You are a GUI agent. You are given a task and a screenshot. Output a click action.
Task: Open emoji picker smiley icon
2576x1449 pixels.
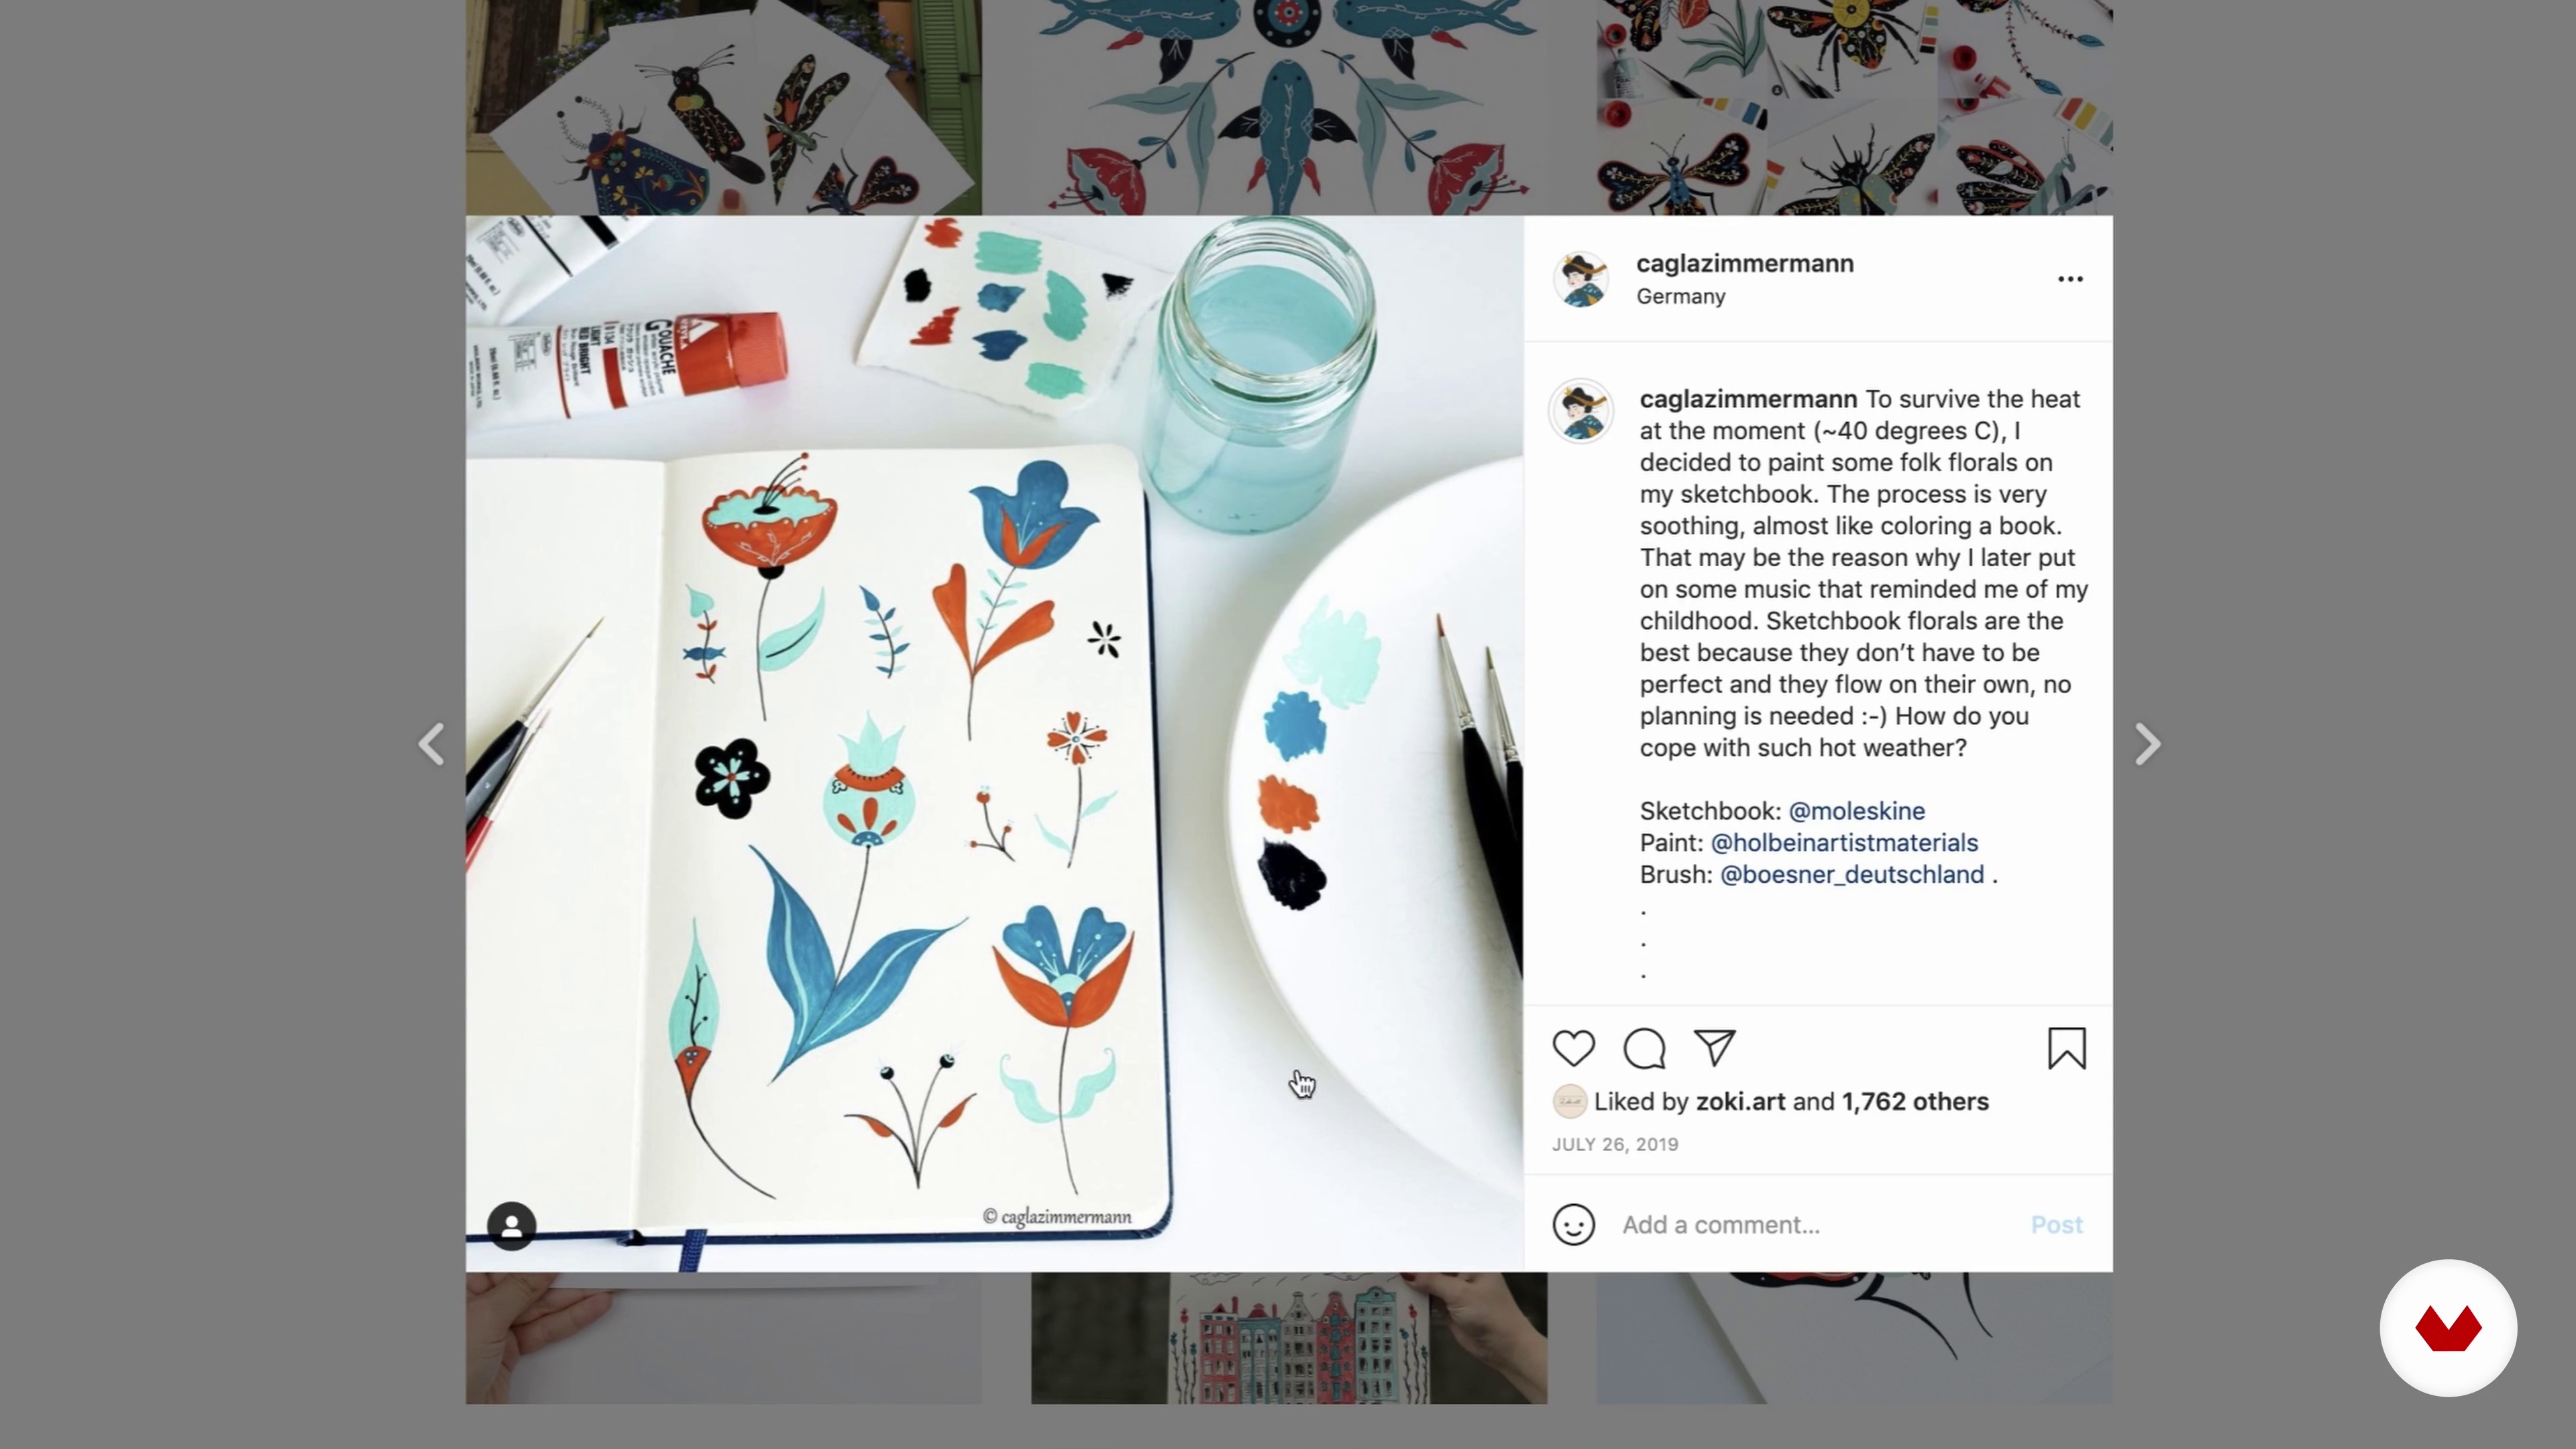tap(1573, 1224)
